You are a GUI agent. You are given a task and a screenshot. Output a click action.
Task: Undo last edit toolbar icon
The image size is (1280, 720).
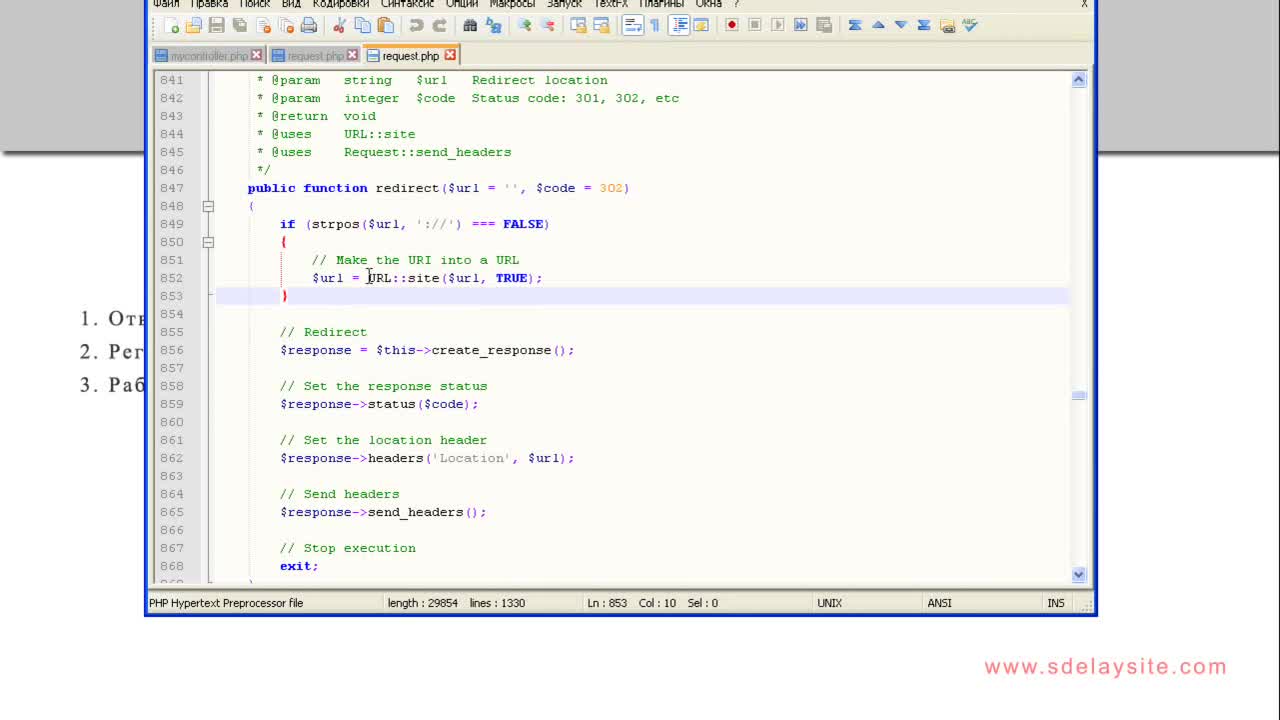pyautogui.click(x=416, y=25)
